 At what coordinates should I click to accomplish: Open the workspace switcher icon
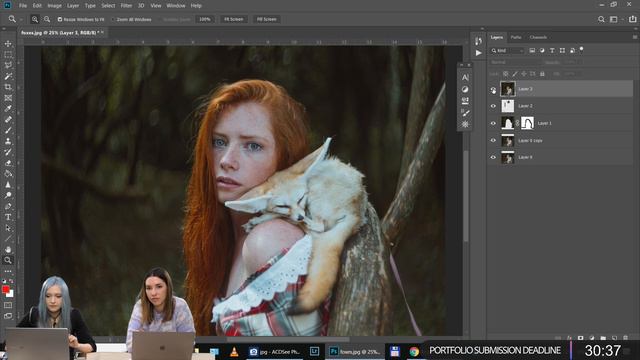(613, 19)
